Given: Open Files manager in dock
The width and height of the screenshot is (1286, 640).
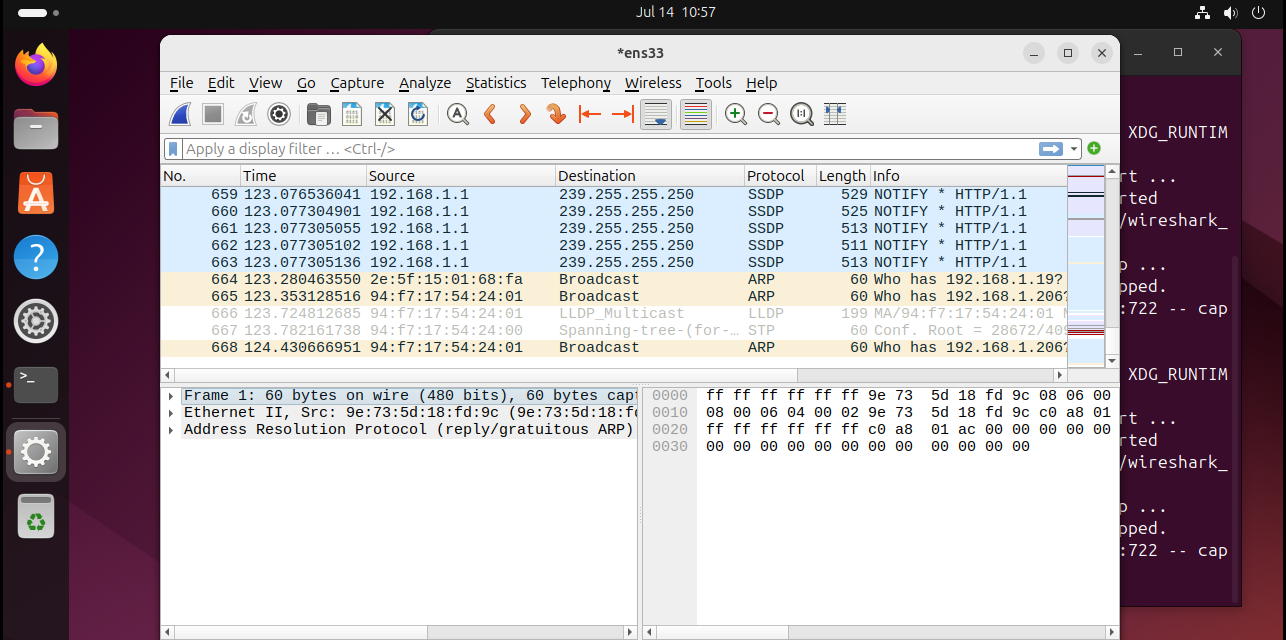Looking at the screenshot, I should point(36,130).
